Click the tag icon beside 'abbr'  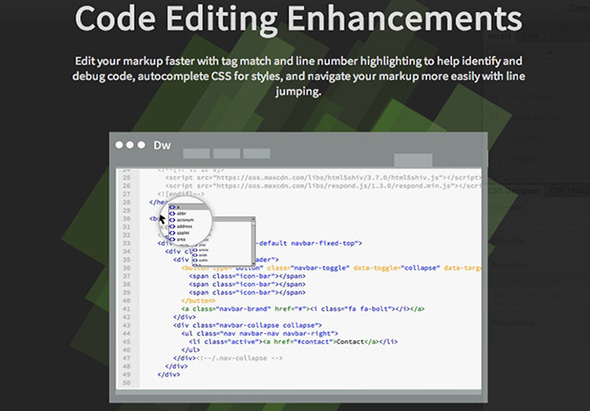pyautogui.click(x=172, y=213)
